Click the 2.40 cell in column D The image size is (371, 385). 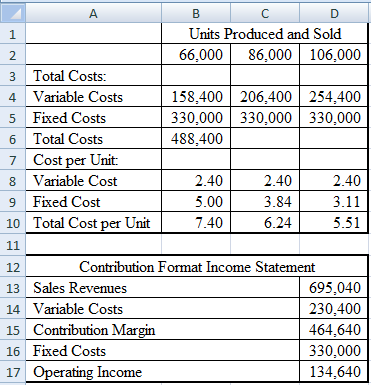pos(334,181)
